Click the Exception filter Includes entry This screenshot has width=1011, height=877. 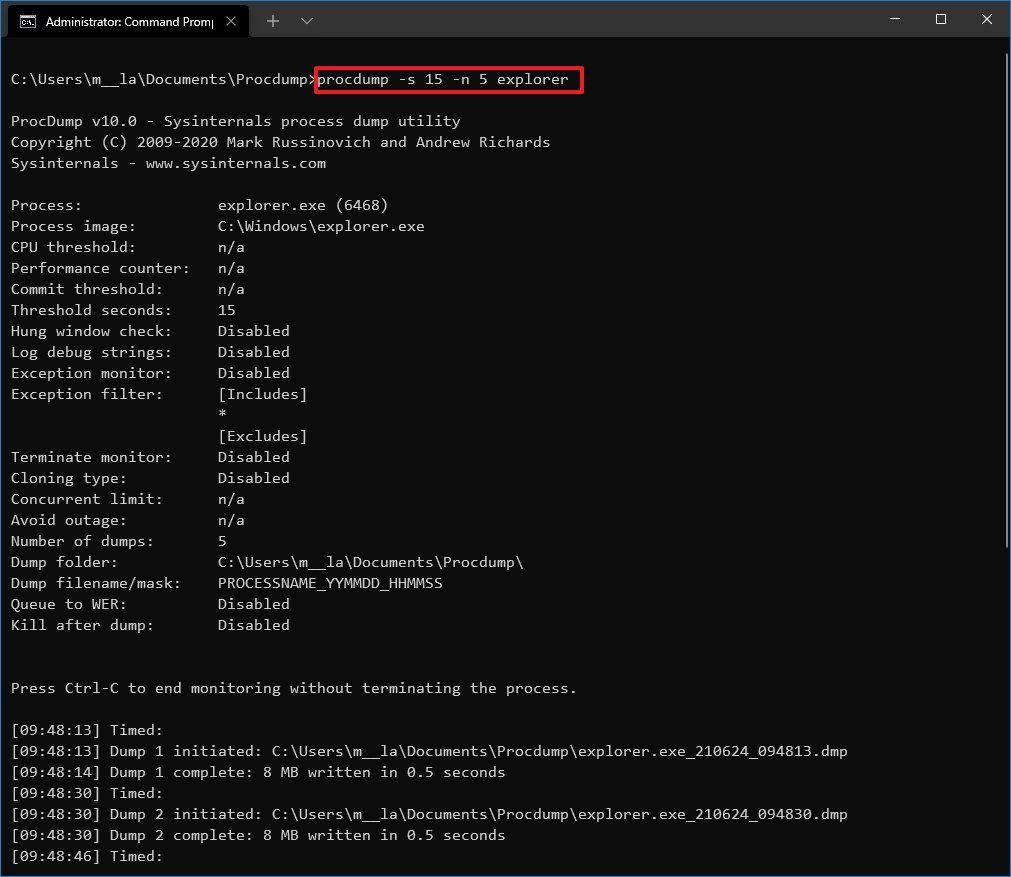262,394
